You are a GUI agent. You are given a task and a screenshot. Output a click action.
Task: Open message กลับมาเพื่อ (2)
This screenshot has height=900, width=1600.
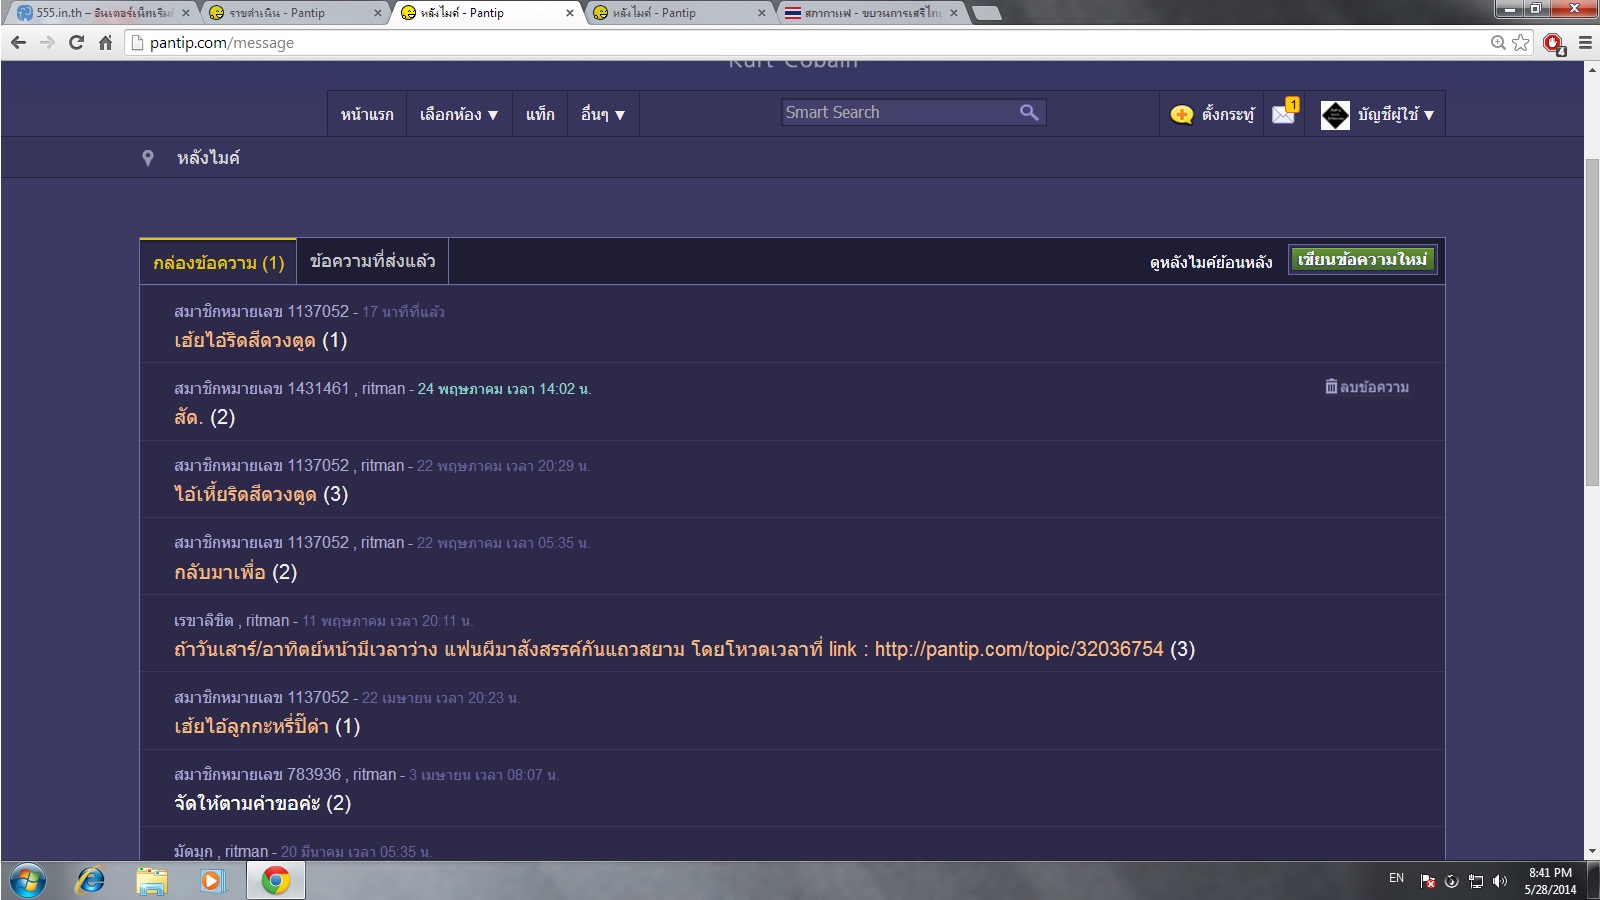(x=235, y=572)
